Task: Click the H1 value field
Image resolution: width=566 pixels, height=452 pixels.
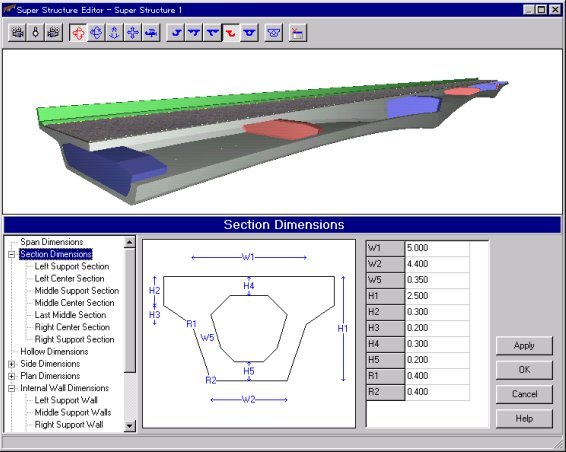Action: (437, 296)
